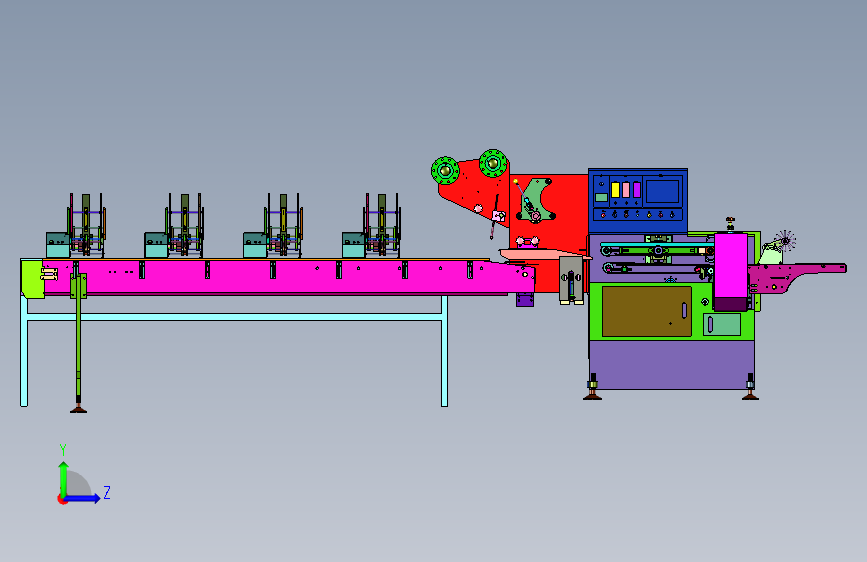Select the cyan support frame crossbar
This screenshot has height=562, width=867.
point(234,317)
